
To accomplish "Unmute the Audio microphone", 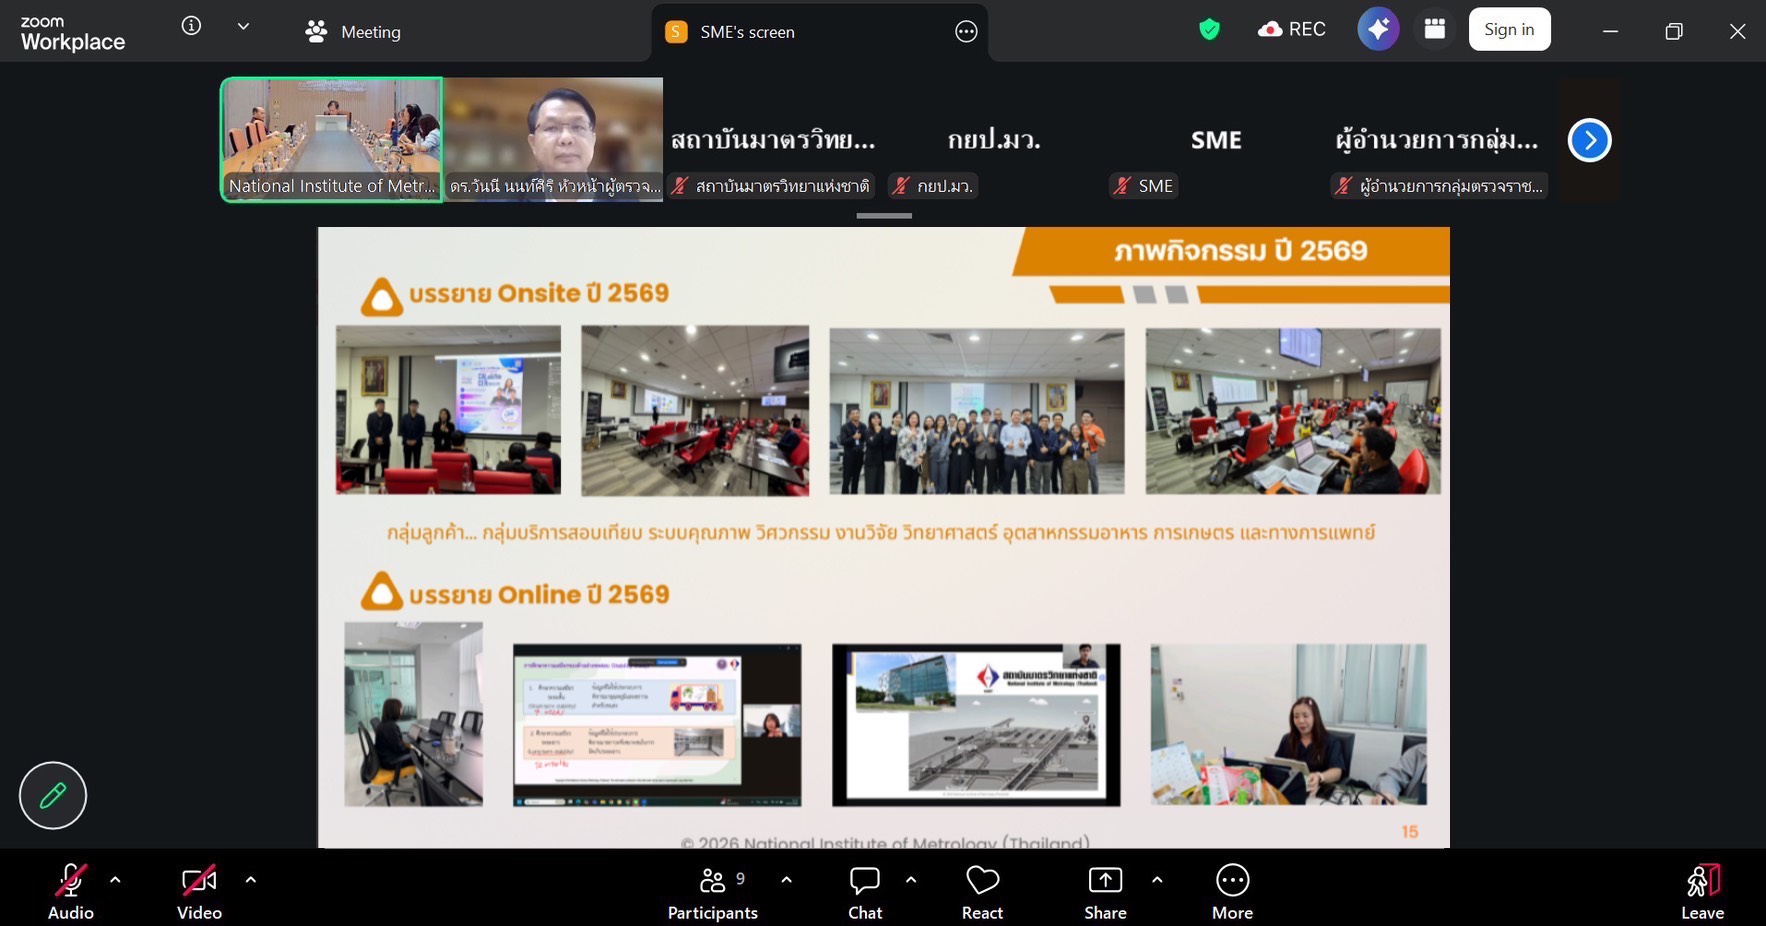I will coord(70,891).
